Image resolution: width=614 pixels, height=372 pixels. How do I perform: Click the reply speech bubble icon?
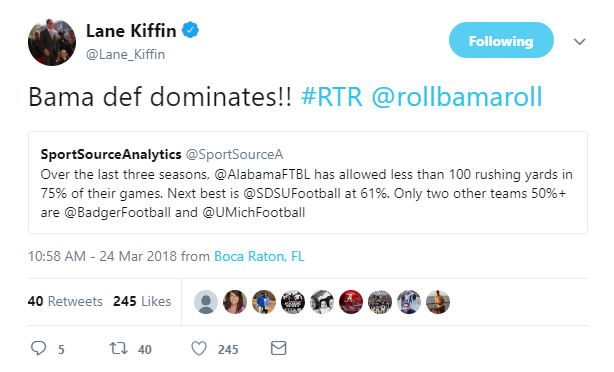[38, 348]
